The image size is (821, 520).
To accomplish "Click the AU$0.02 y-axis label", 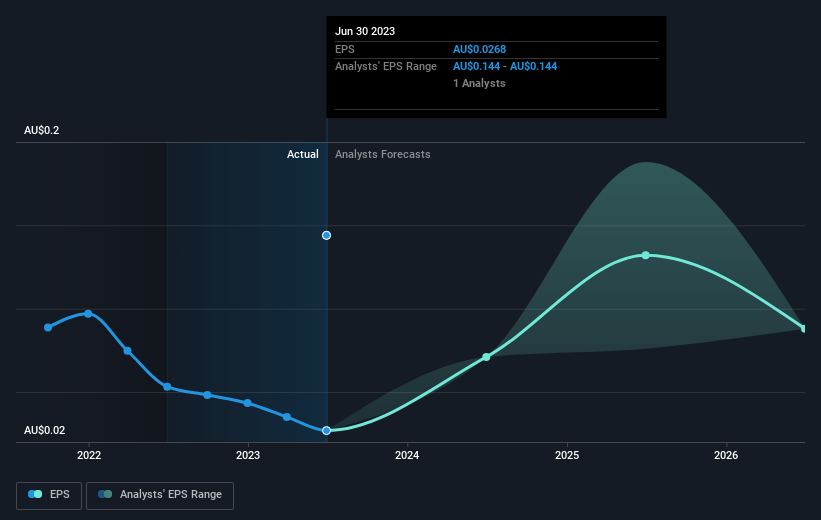I will pos(45,430).
